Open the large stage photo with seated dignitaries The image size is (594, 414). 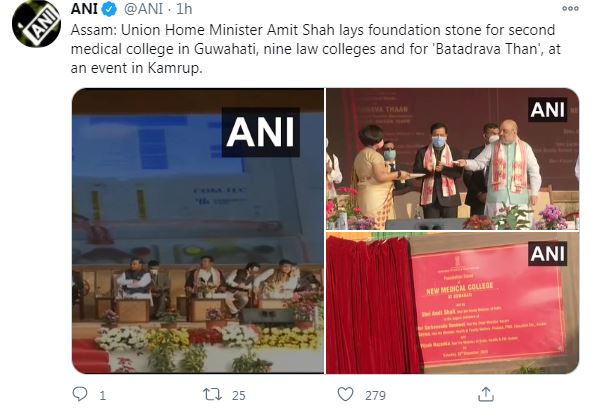tap(198, 231)
